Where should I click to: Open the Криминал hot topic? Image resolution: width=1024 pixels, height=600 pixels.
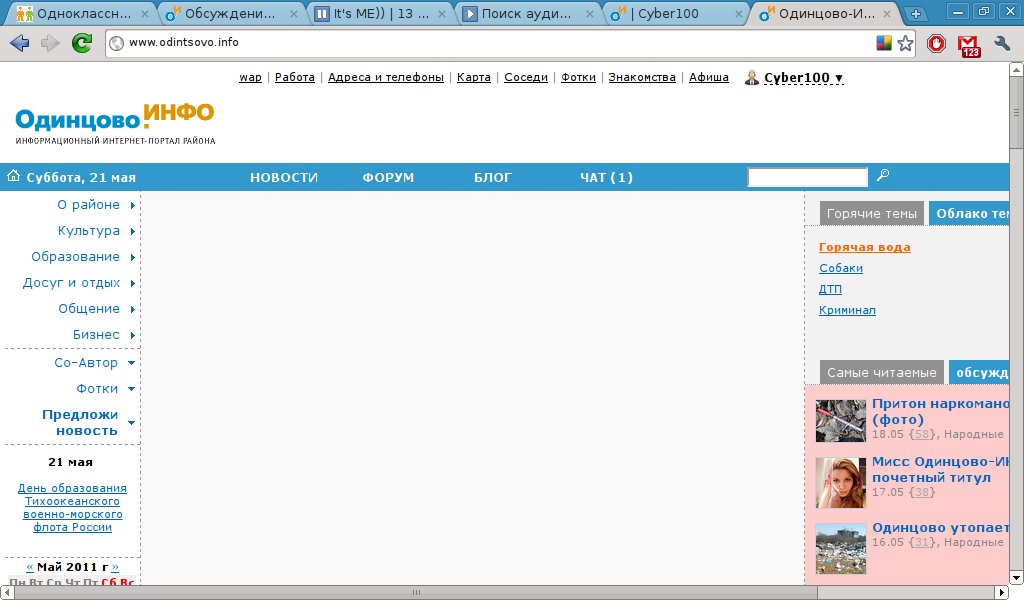(x=847, y=310)
